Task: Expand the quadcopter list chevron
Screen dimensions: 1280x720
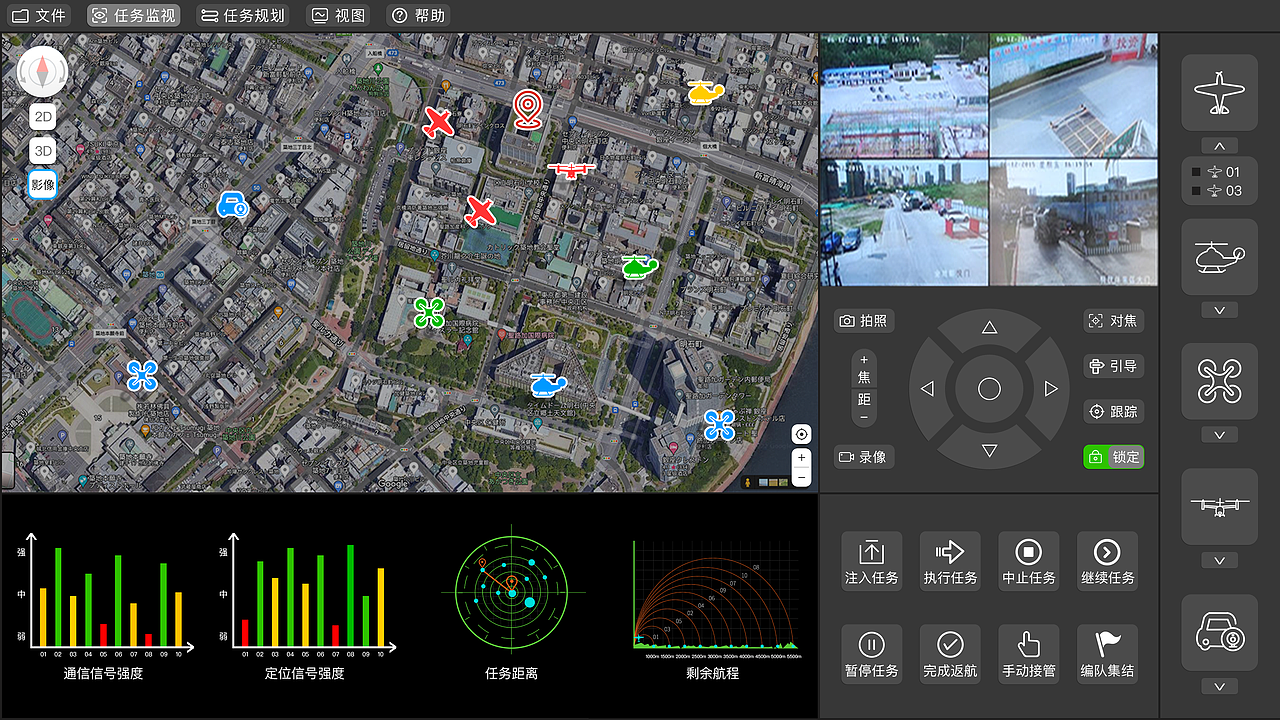Action: pyautogui.click(x=1219, y=435)
